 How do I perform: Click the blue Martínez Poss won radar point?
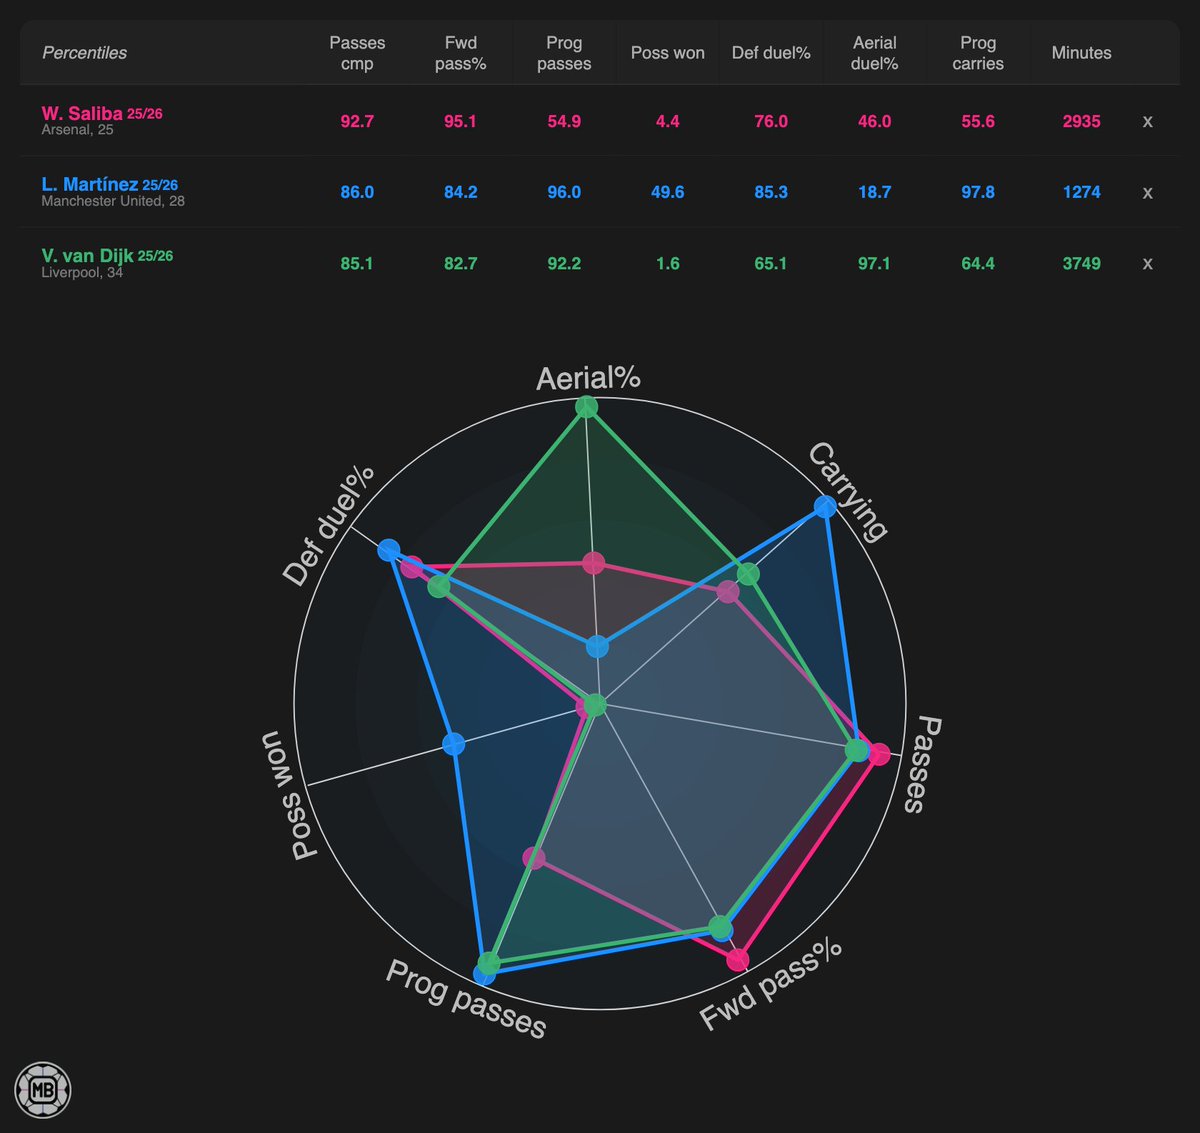coord(453,744)
